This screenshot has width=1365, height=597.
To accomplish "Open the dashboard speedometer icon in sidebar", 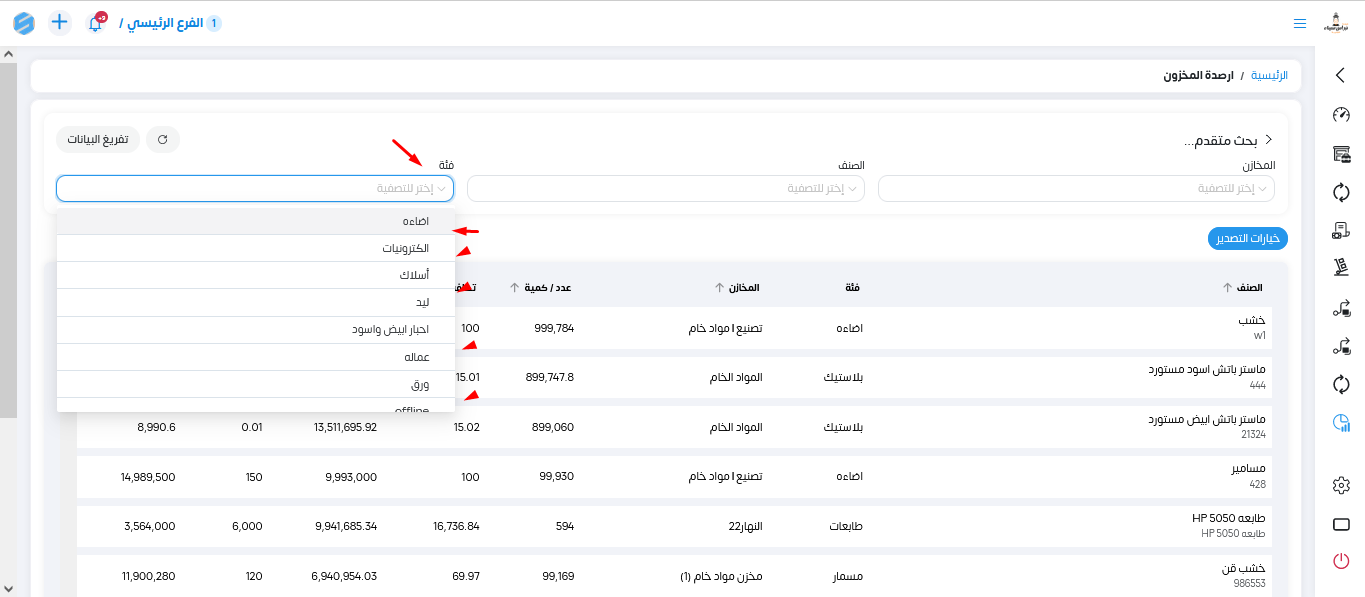I will coord(1341,115).
